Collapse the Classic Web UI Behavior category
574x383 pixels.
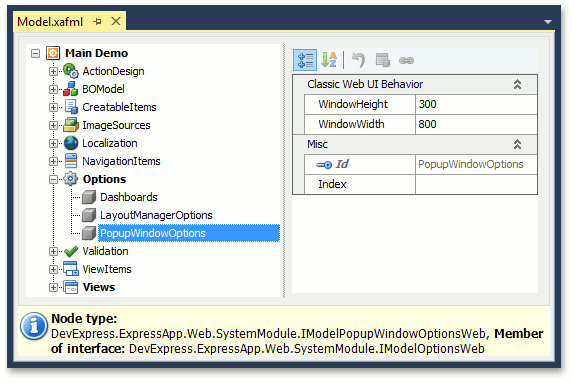pyautogui.click(x=517, y=85)
